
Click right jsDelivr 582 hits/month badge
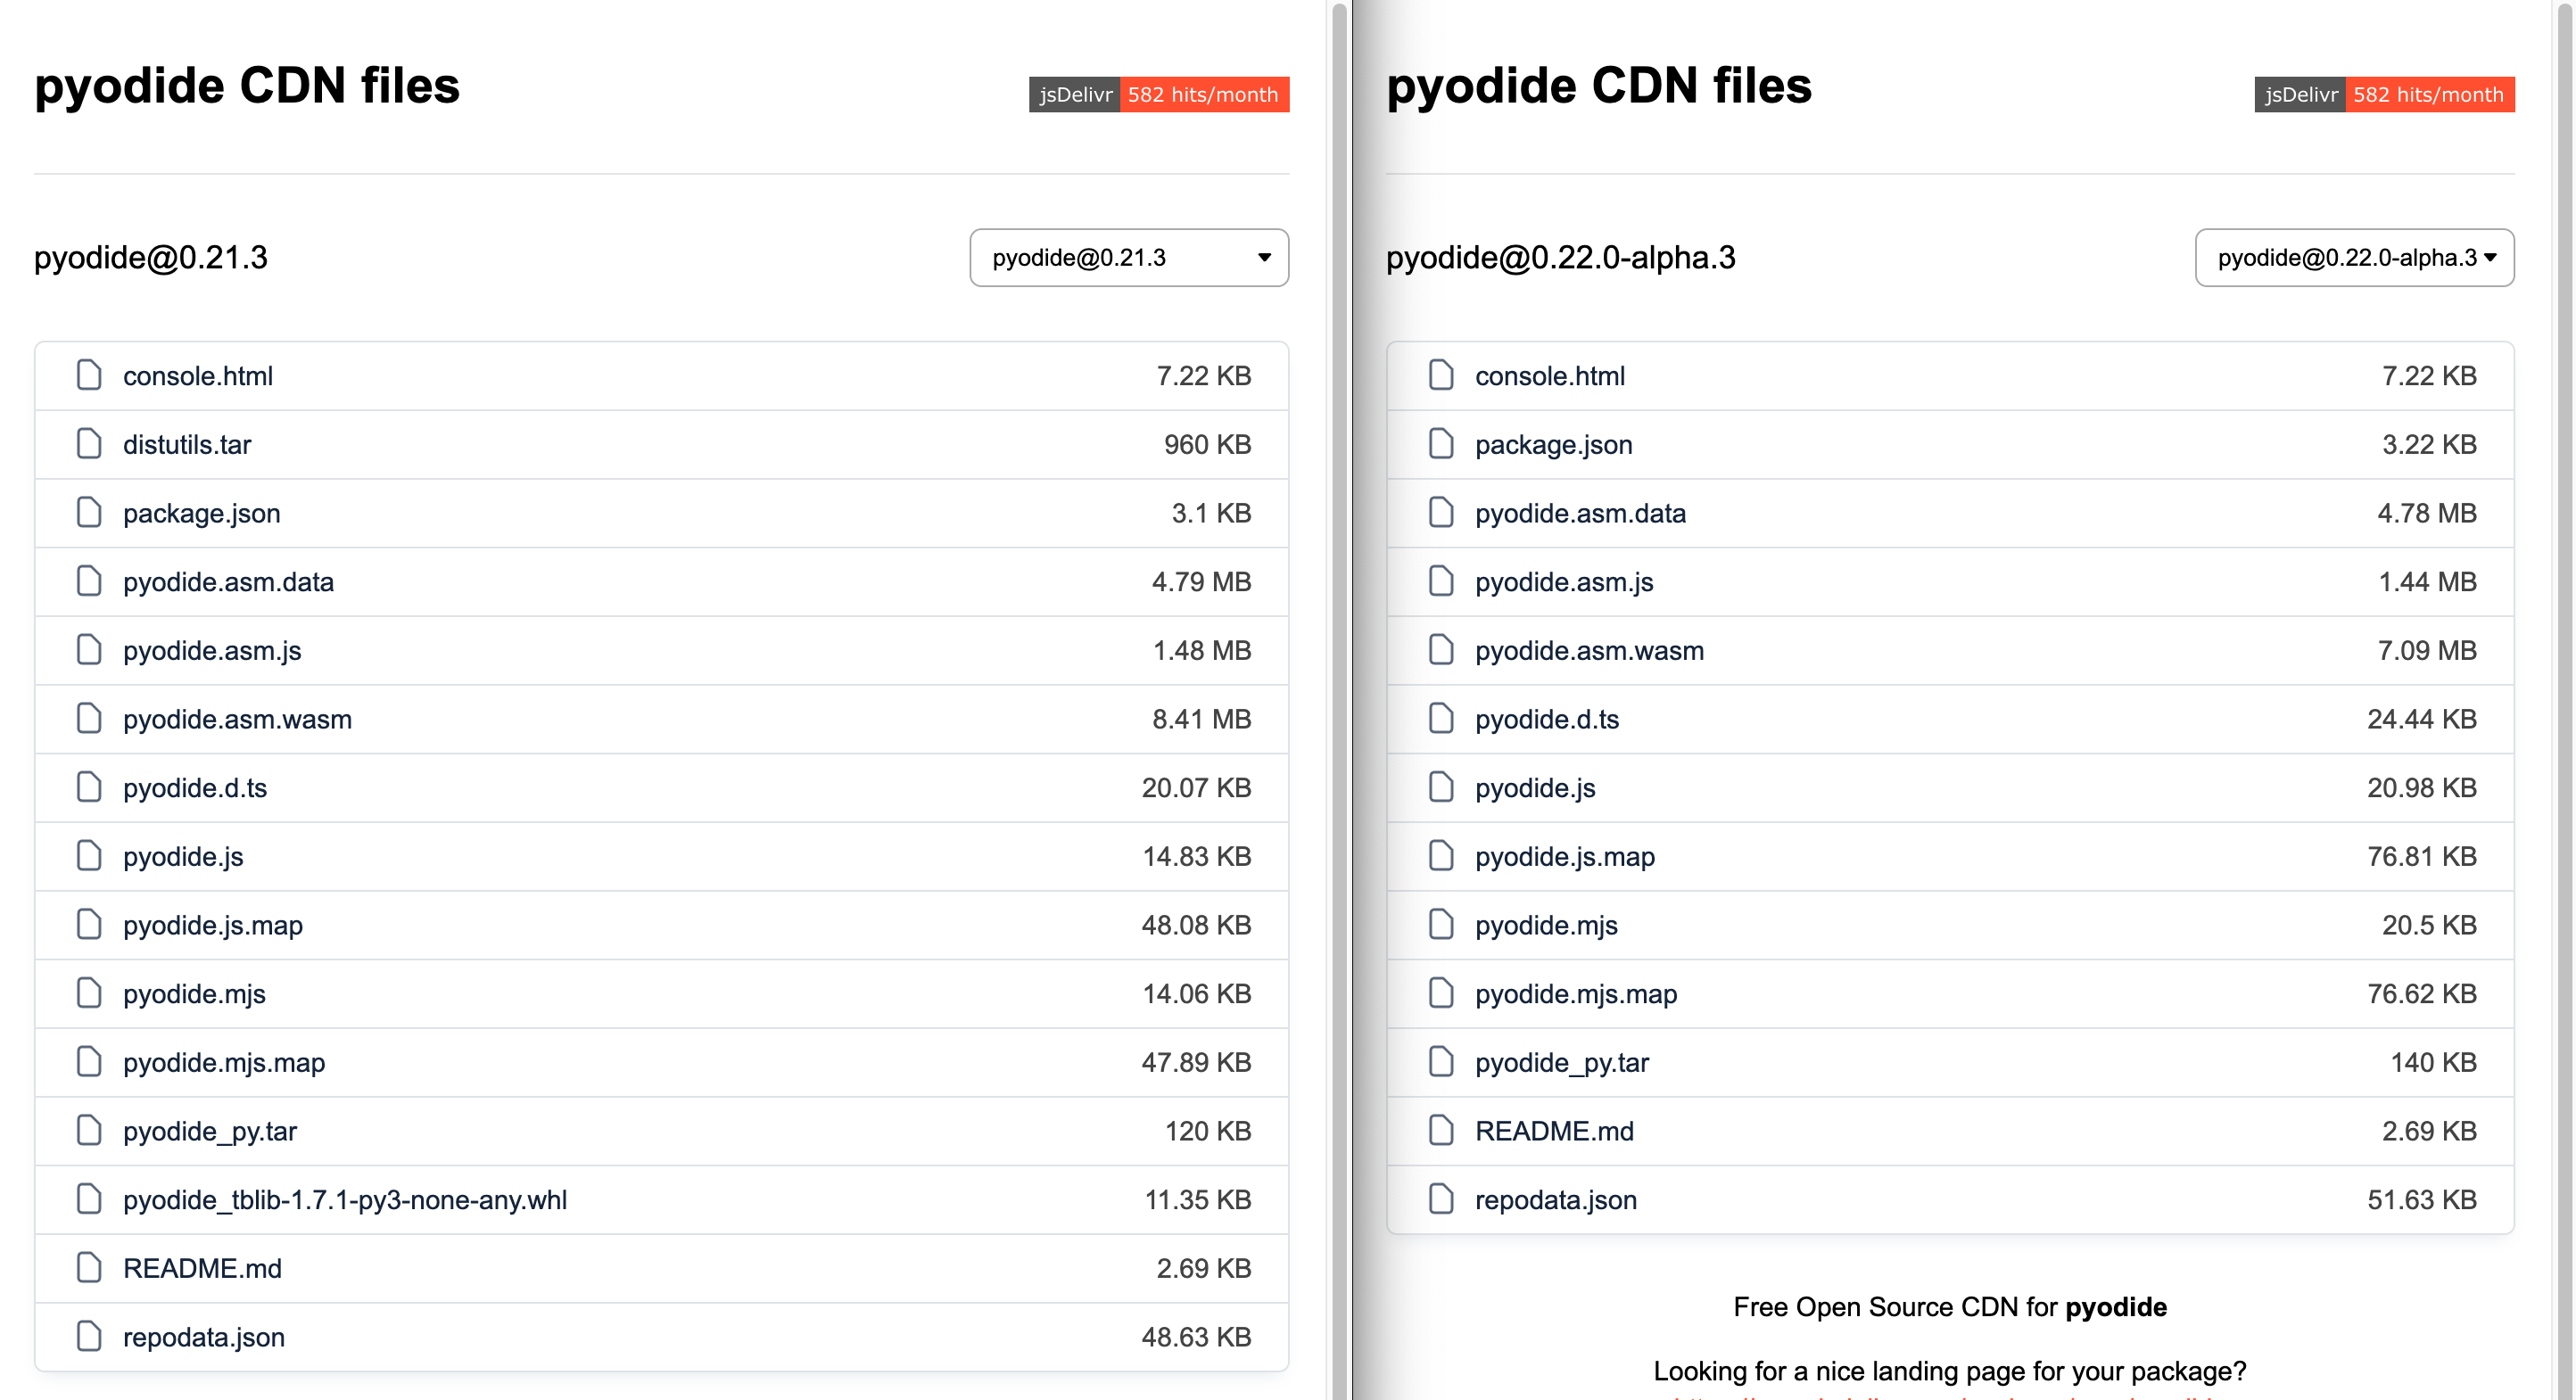[x=2384, y=95]
